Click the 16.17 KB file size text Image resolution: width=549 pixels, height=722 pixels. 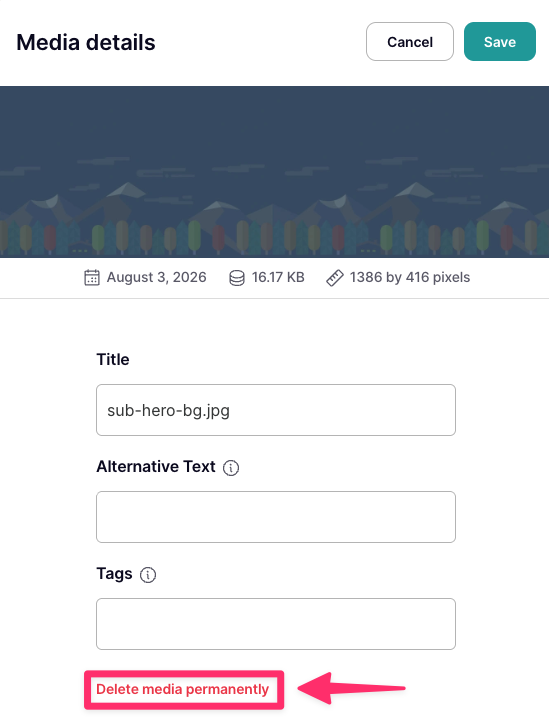[278, 277]
